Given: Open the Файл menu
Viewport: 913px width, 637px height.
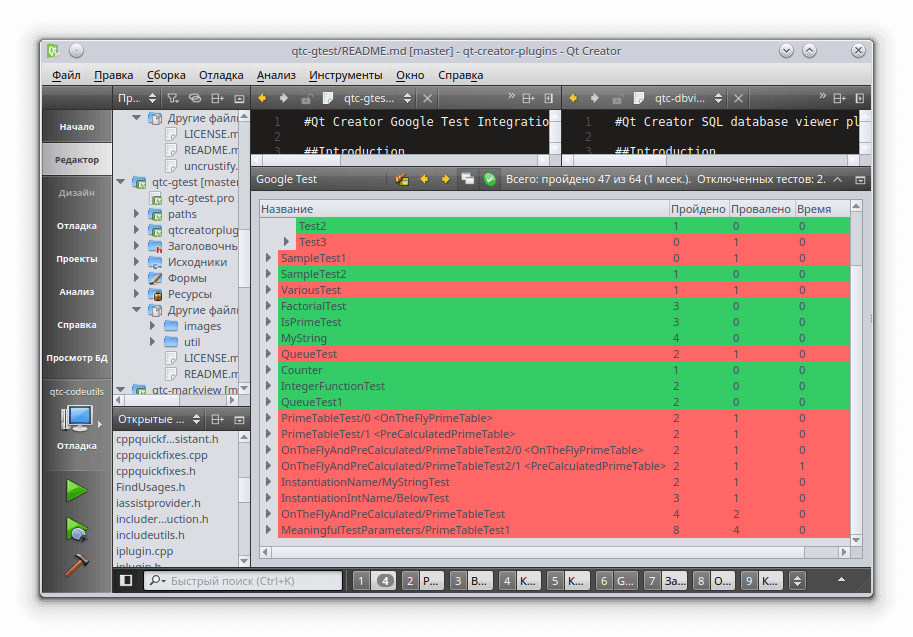Looking at the screenshot, I should (66, 75).
